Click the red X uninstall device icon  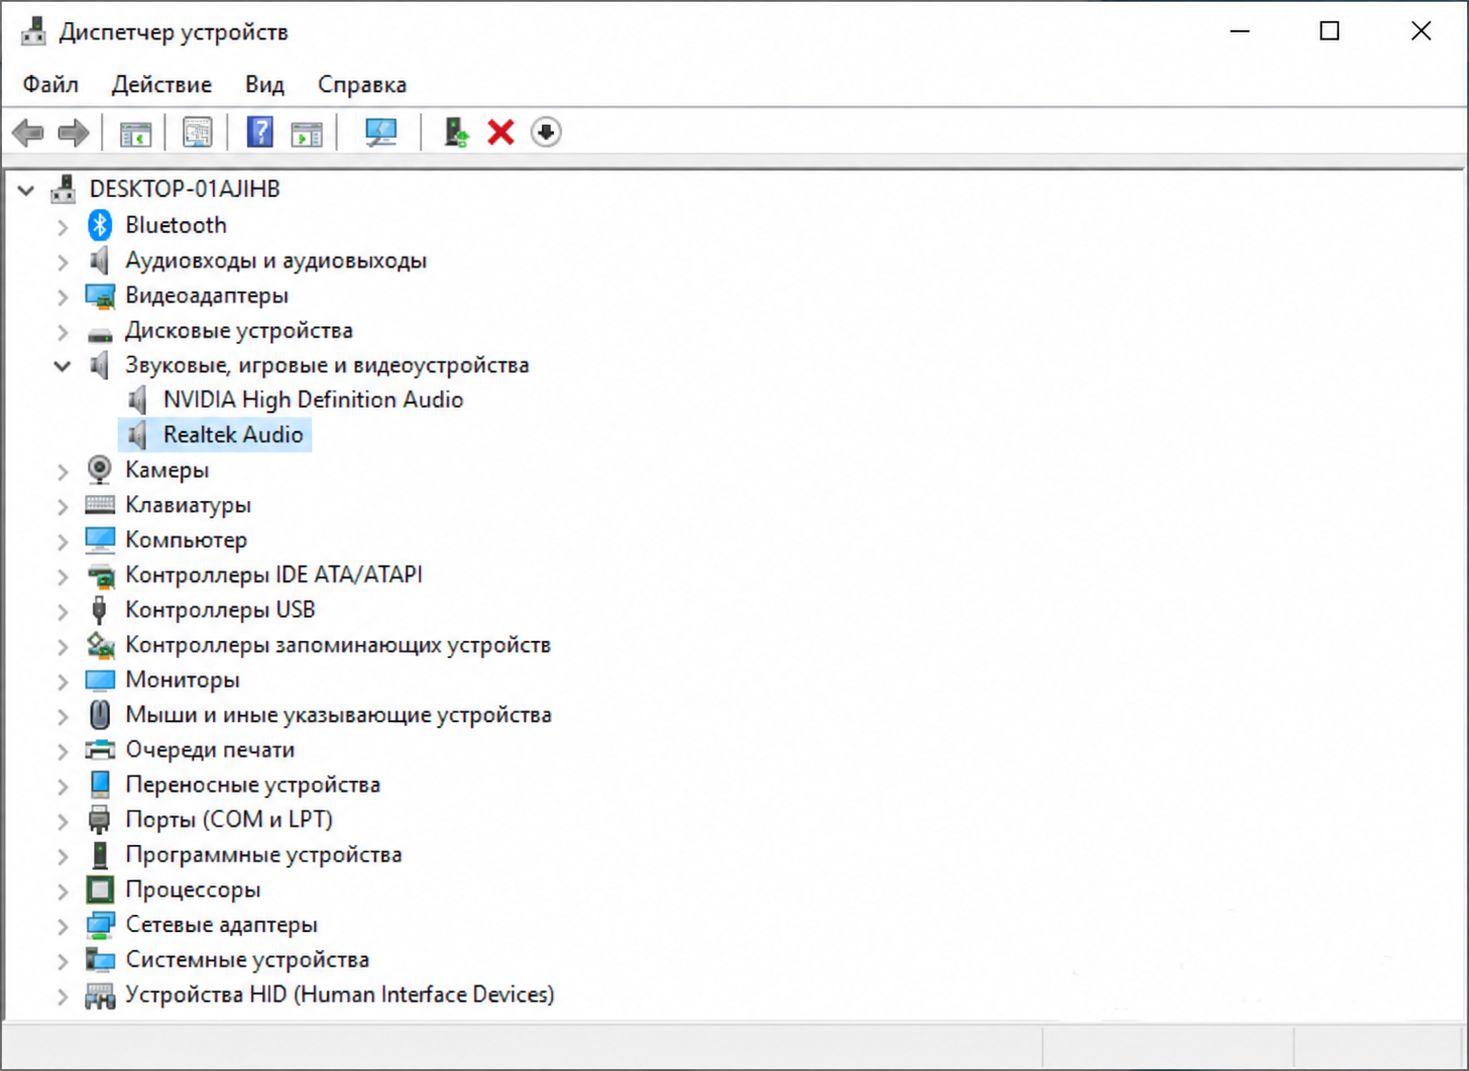[x=501, y=132]
